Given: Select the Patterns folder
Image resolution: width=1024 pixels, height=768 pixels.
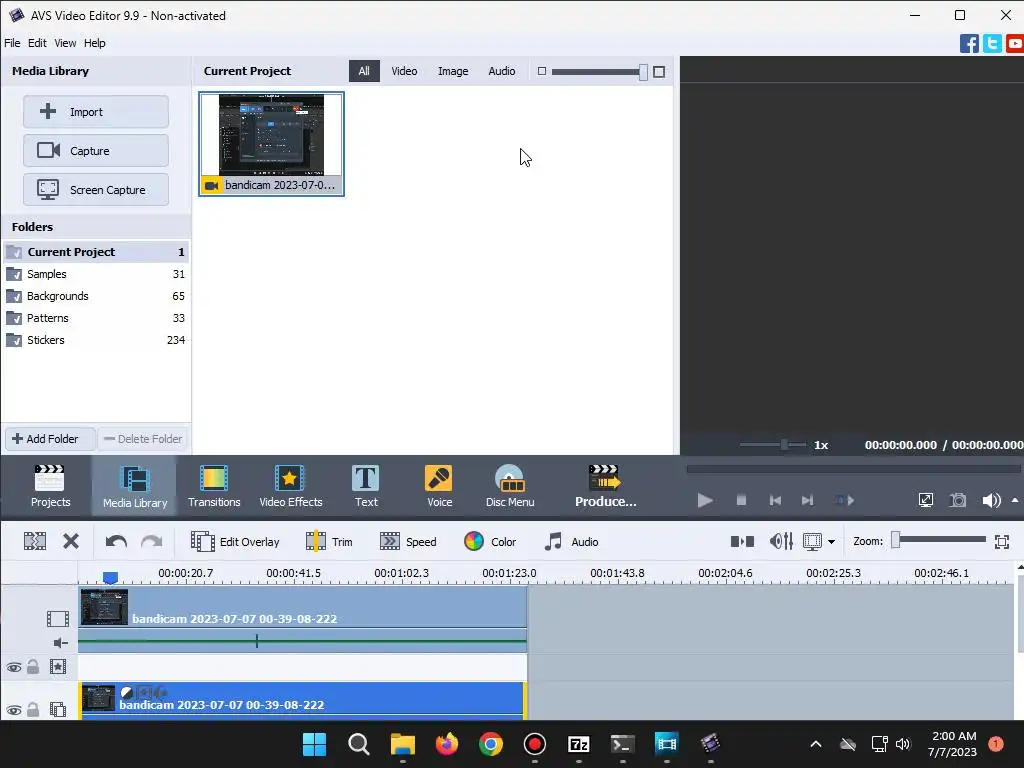Looking at the screenshot, I should pos(96,318).
